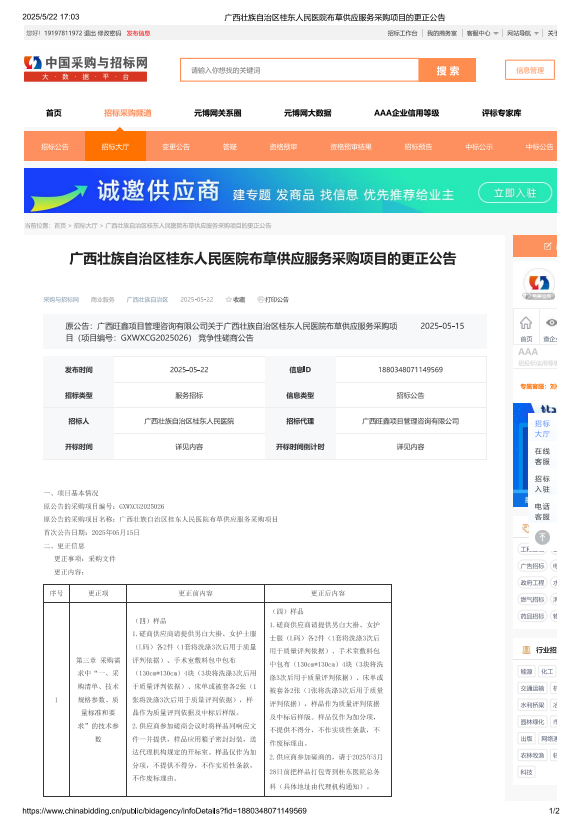Click the 广西壮族自治区 region link
Viewport: 583px width, 825px height.
[147, 299]
